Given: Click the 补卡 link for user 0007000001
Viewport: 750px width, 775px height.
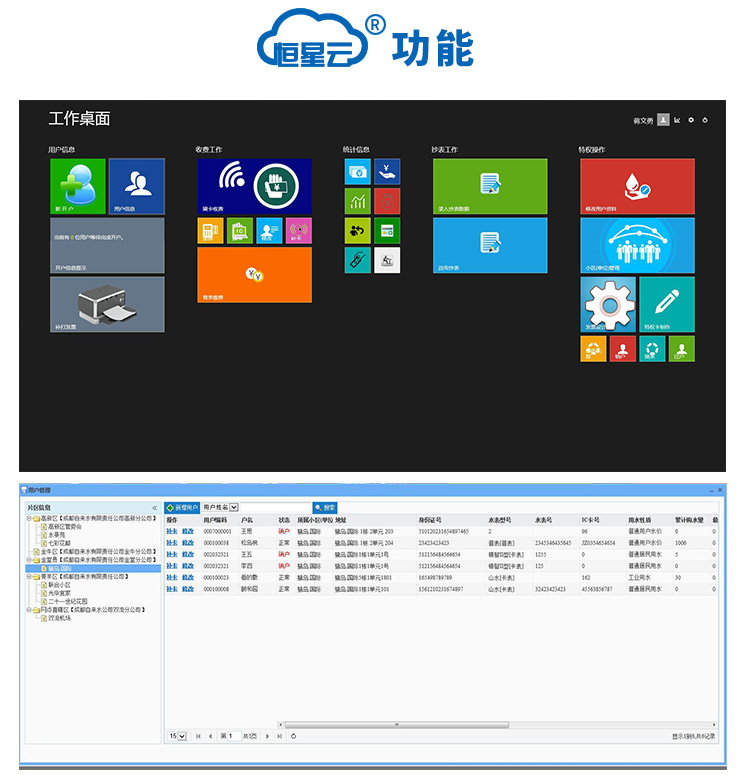Looking at the screenshot, I should pyautogui.click(x=172, y=531).
